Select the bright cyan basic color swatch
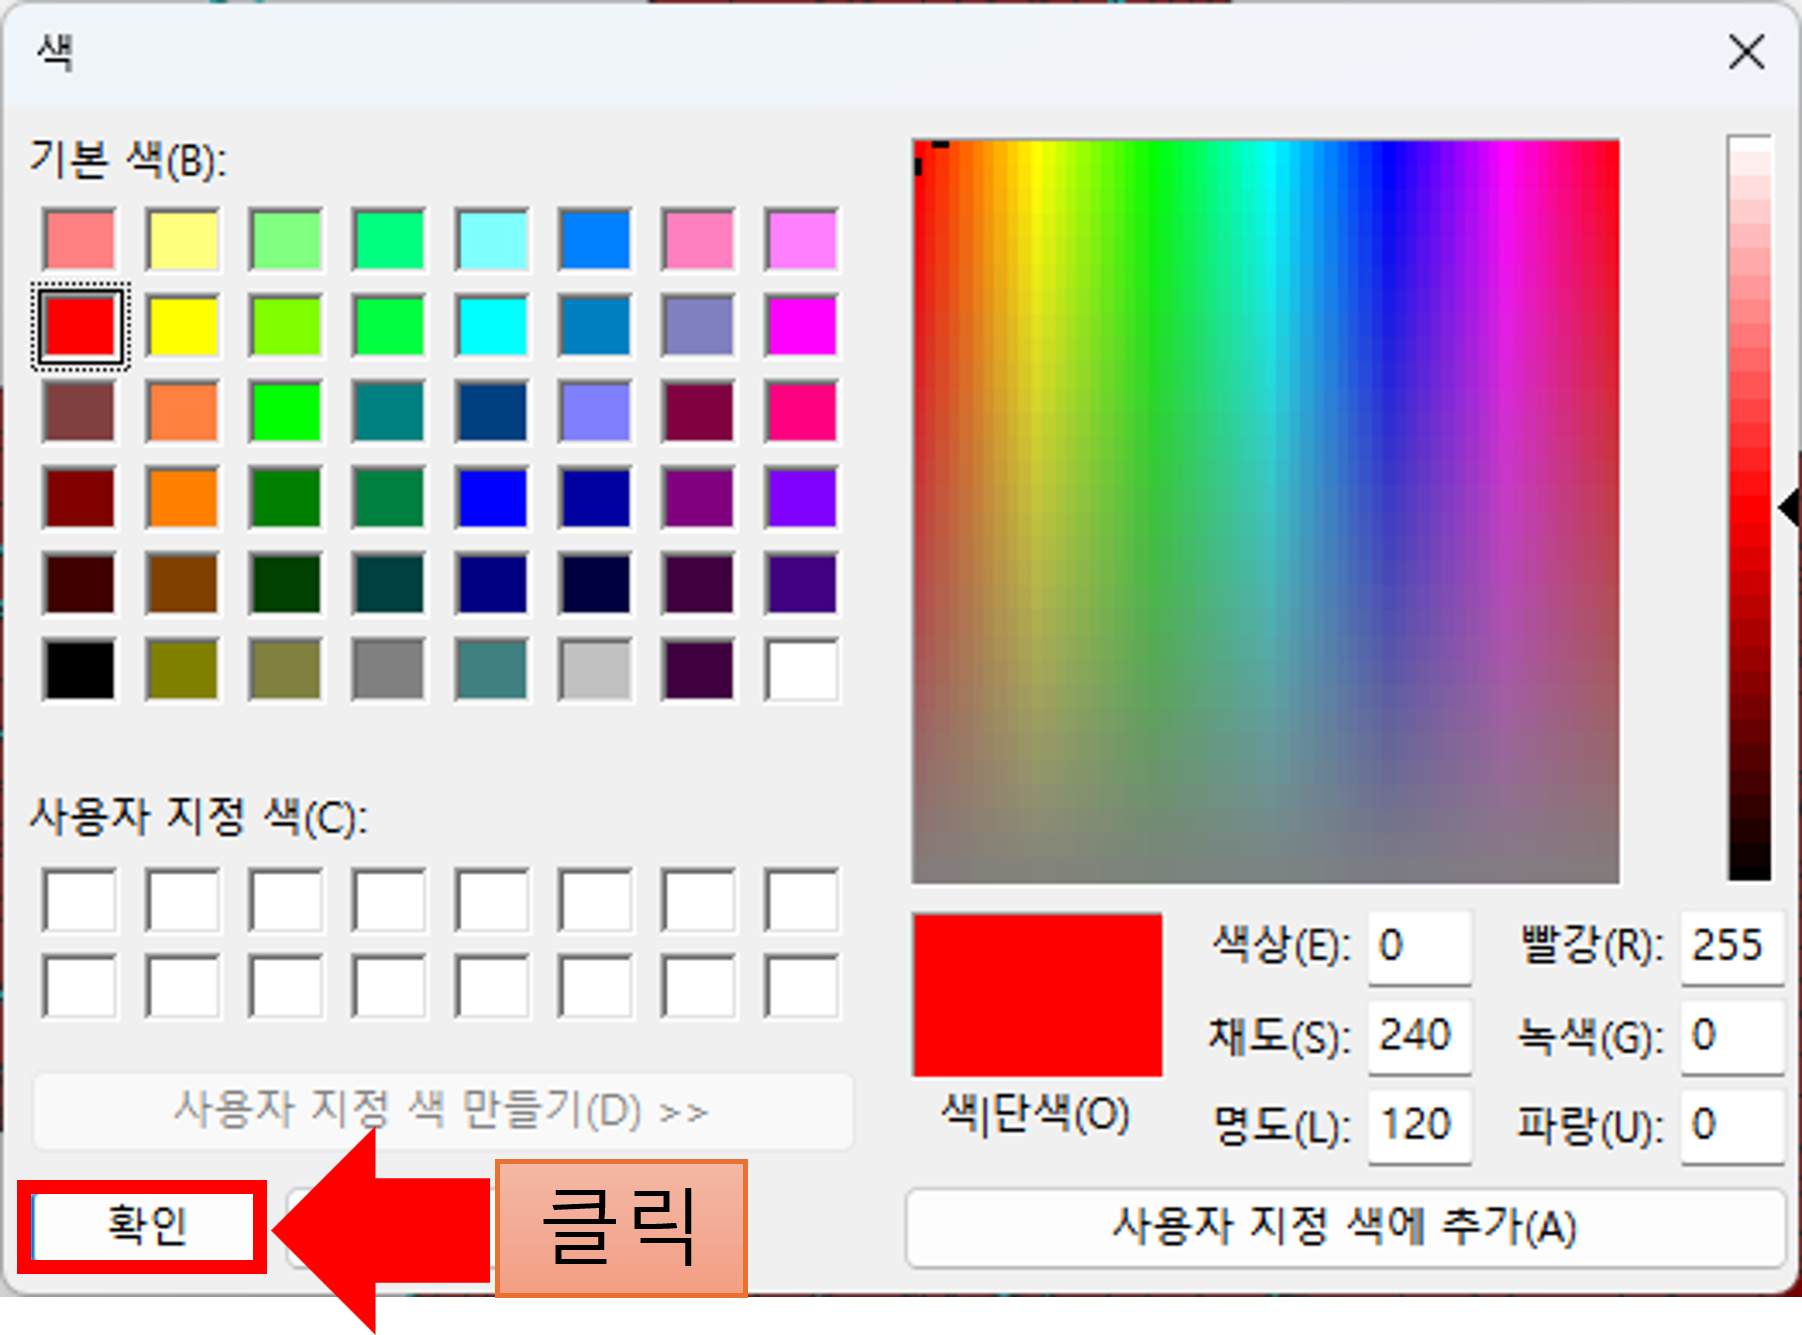Image resolution: width=1802 pixels, height=1335 pixels. (x=492, y=326)
